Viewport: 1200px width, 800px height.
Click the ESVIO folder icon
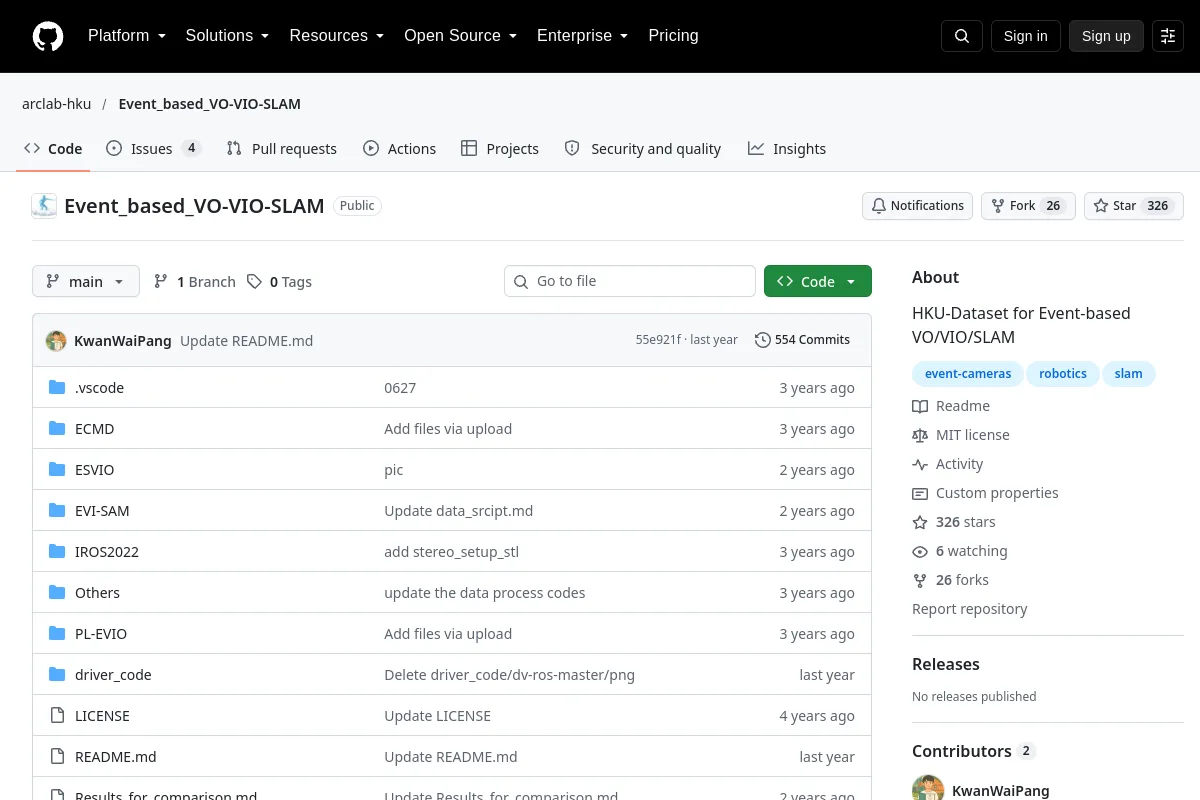(x=57, y=470)
